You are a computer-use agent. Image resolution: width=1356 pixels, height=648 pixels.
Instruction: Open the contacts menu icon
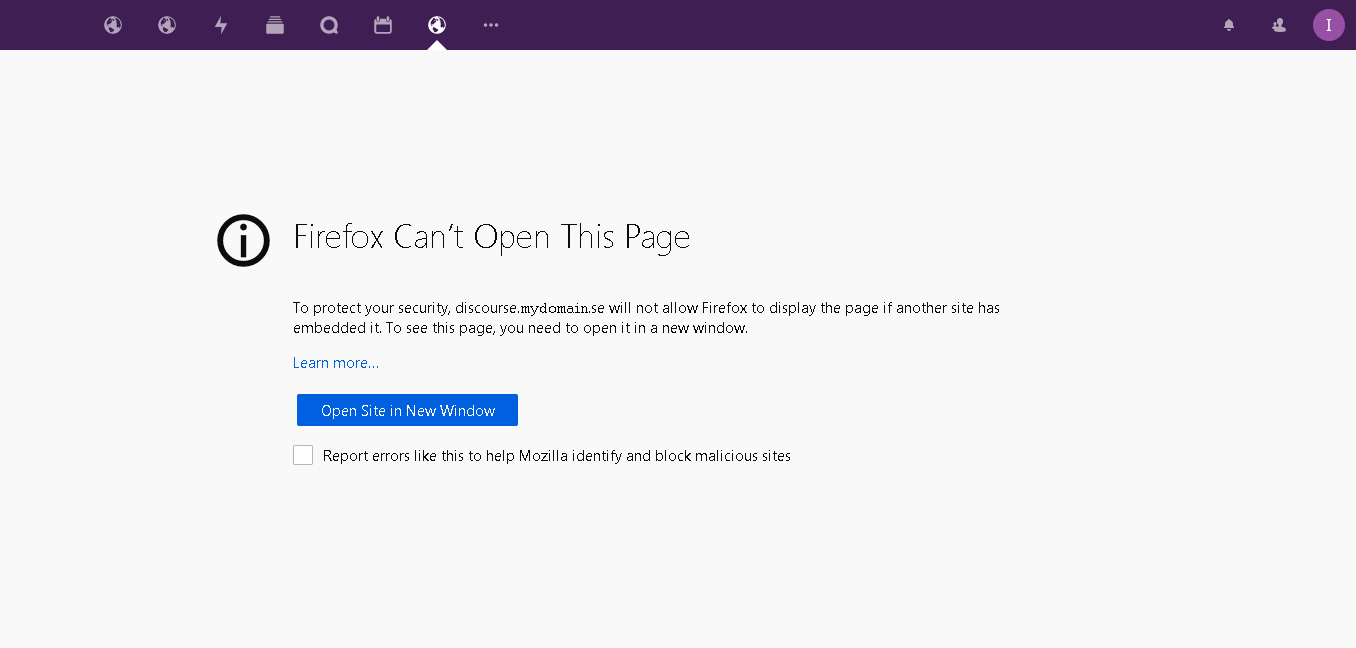point(1279,25)
